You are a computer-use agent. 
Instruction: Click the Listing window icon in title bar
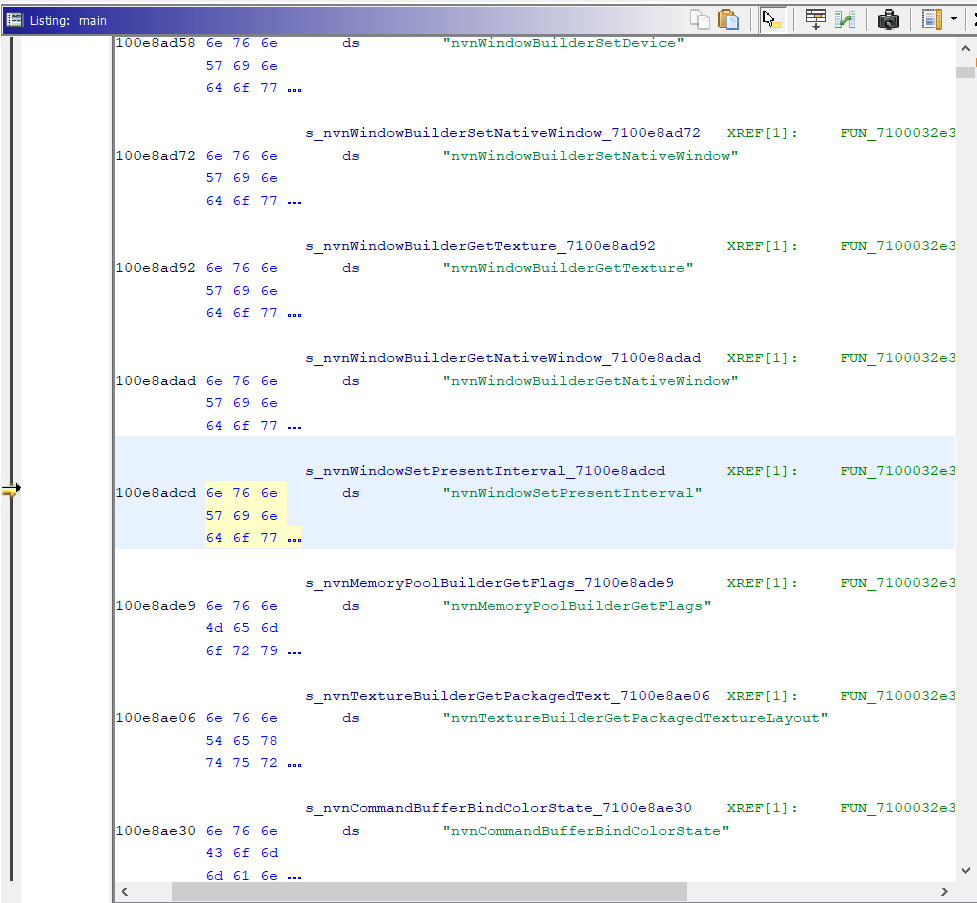[x=14, y=20]
